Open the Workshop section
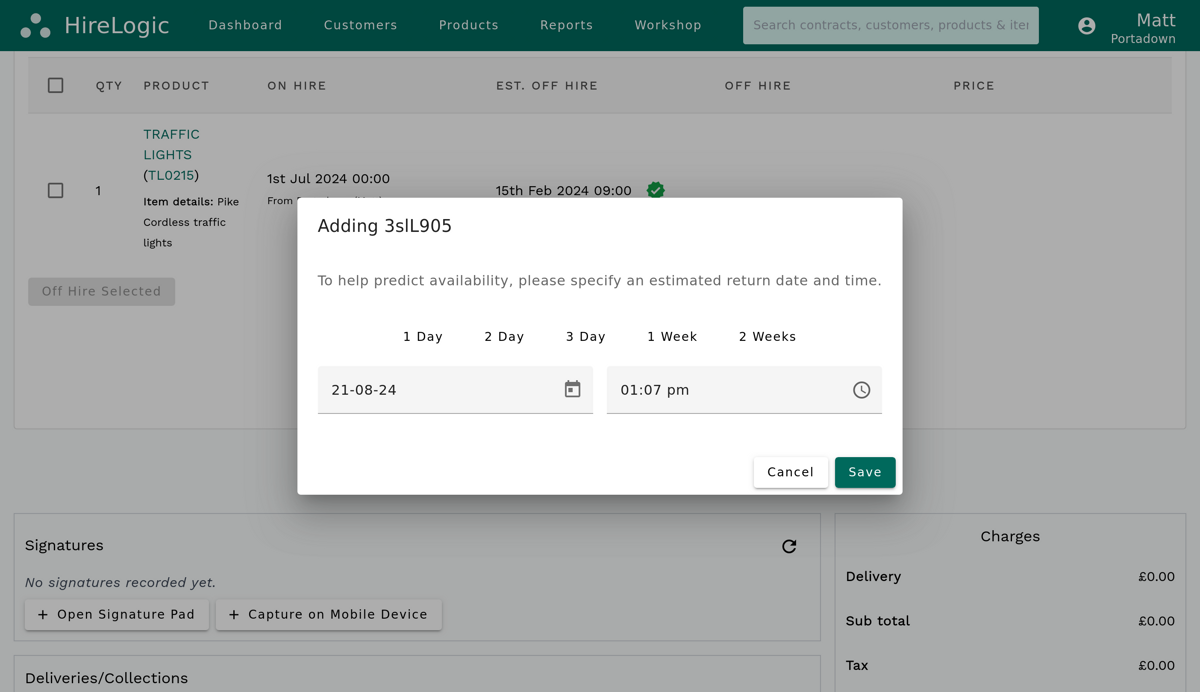This screenshot has height=692, width=1200. click(667, 25)
